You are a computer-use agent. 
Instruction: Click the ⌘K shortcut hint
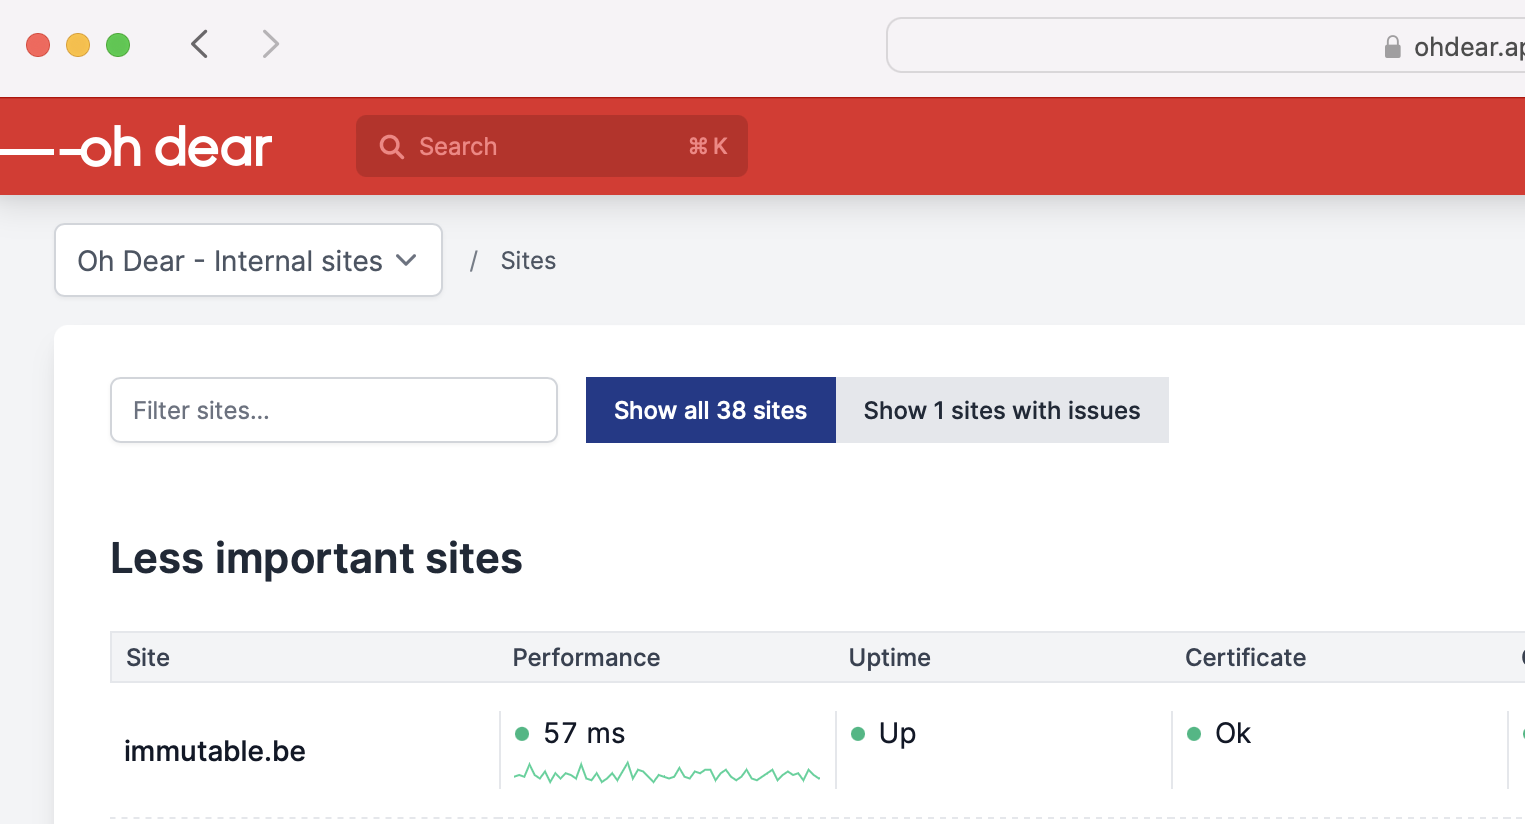708,147
